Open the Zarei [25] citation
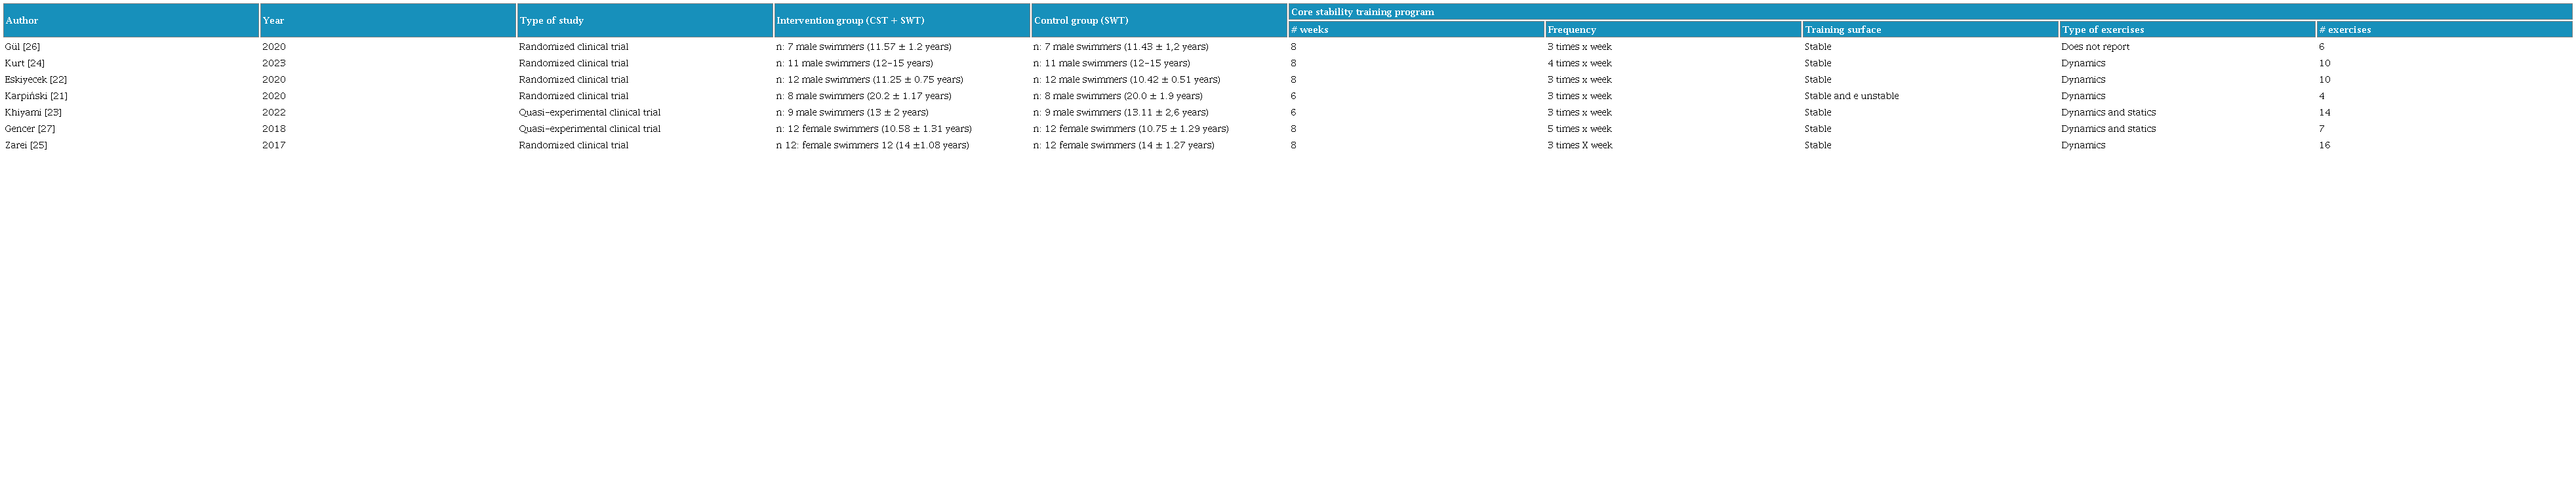The height and width of the screenshot is (479, 2576). [26, 146]
